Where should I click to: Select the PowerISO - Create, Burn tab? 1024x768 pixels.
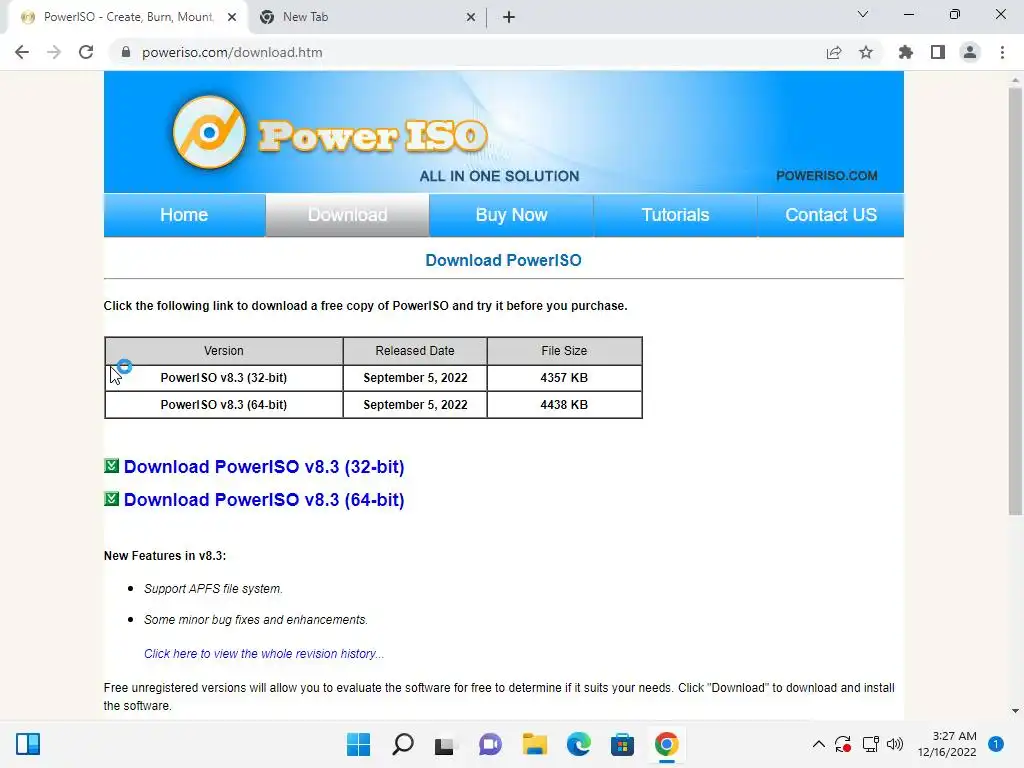(128, 17)
